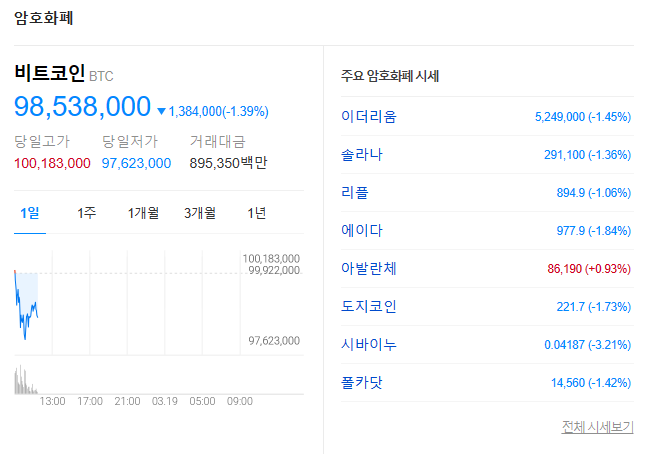
Task: Click the blue Bitcoin price line chart
Action: (26, 305)
